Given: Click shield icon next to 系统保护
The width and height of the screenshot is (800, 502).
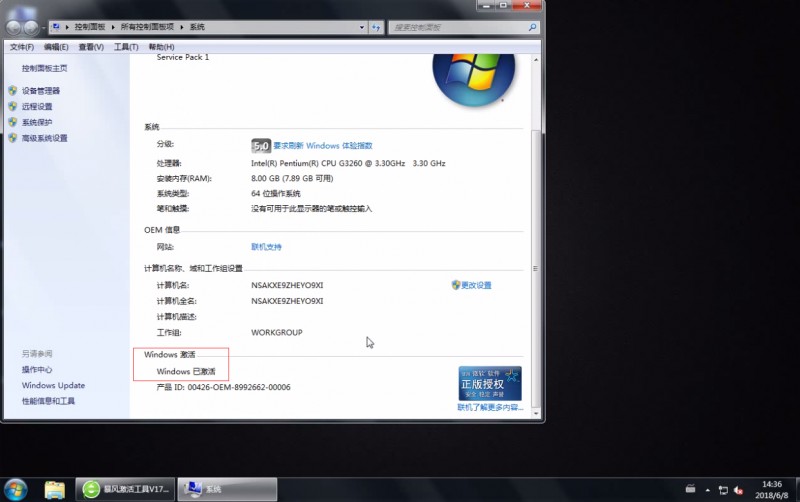Looking at the screenshot, I should click(13, 122).
